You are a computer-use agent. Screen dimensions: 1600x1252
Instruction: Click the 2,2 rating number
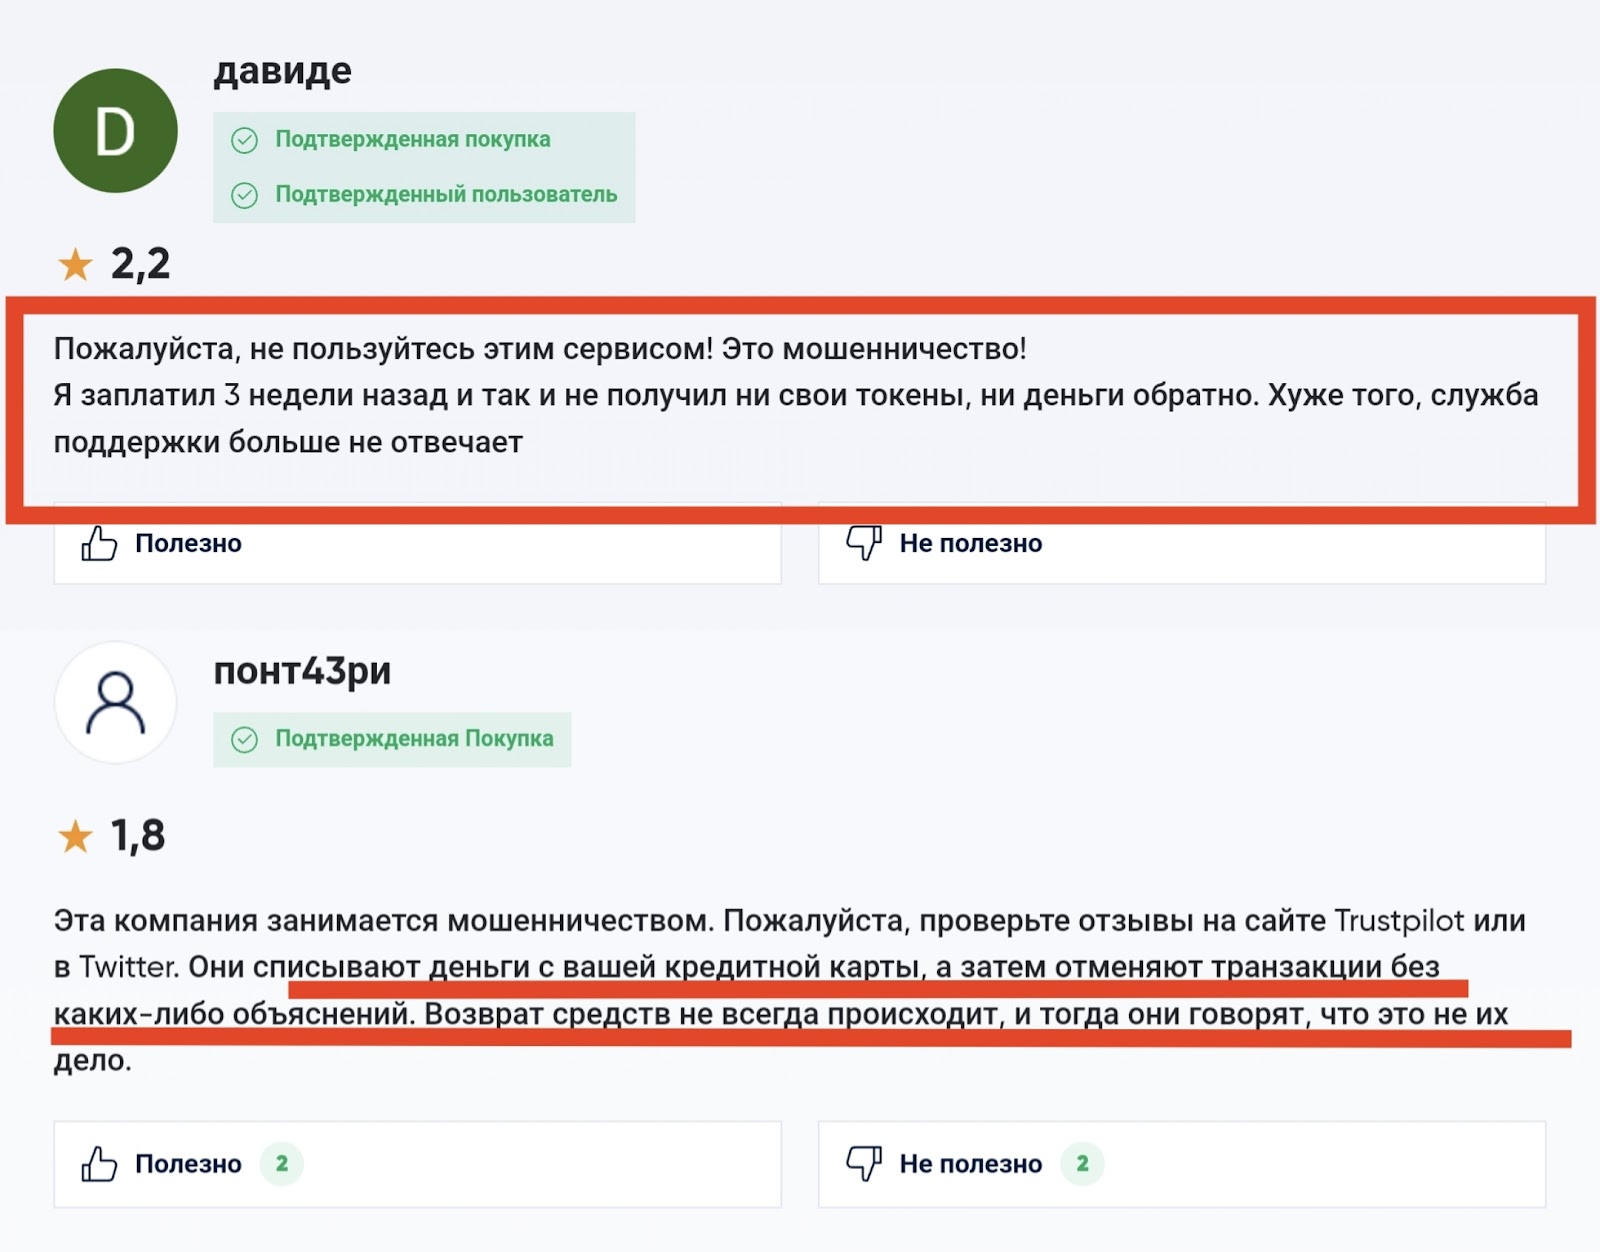point(140,264)
